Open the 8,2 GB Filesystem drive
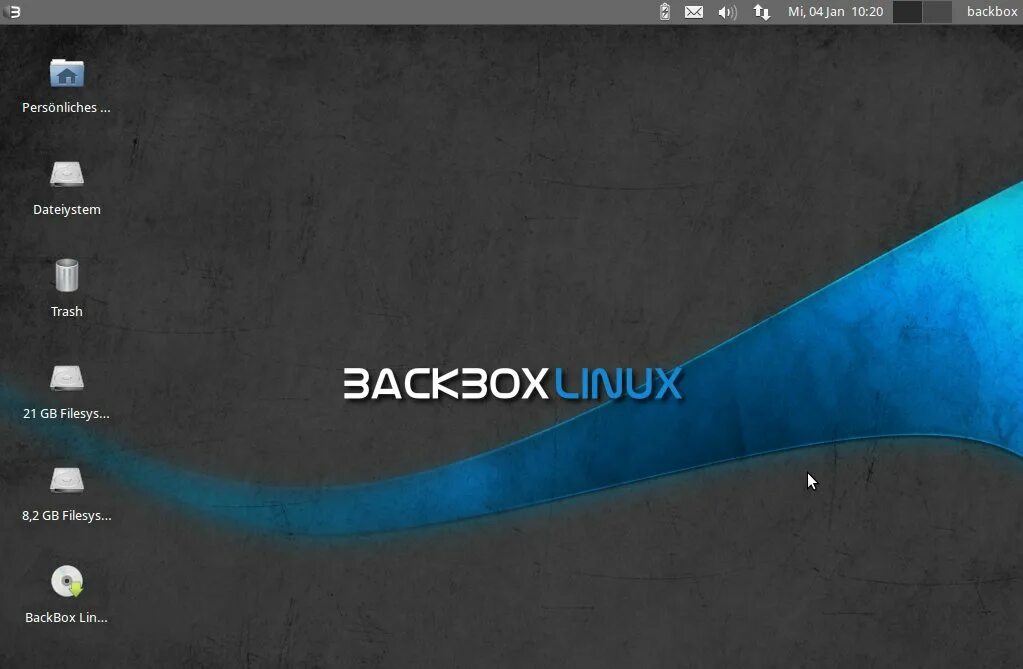Screen dimensions: 1023x669 pyautogui.click(x=66, y=480)
